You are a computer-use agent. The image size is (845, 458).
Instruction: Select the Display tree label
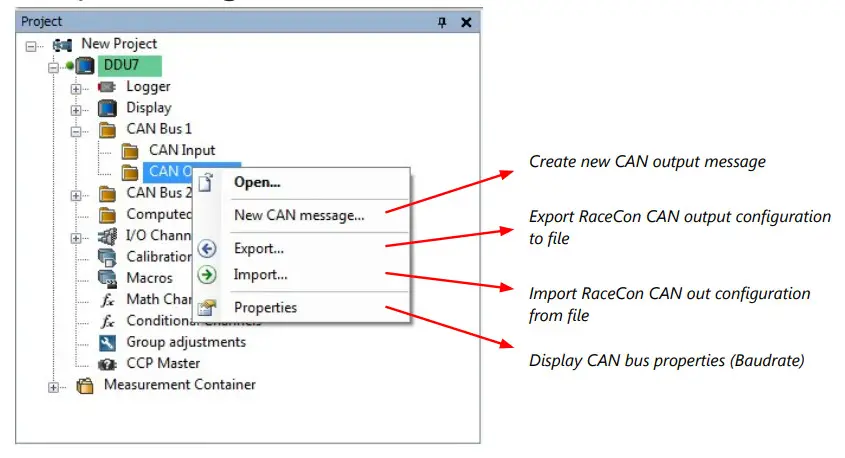pyautogui.click(x=149, y=108)
